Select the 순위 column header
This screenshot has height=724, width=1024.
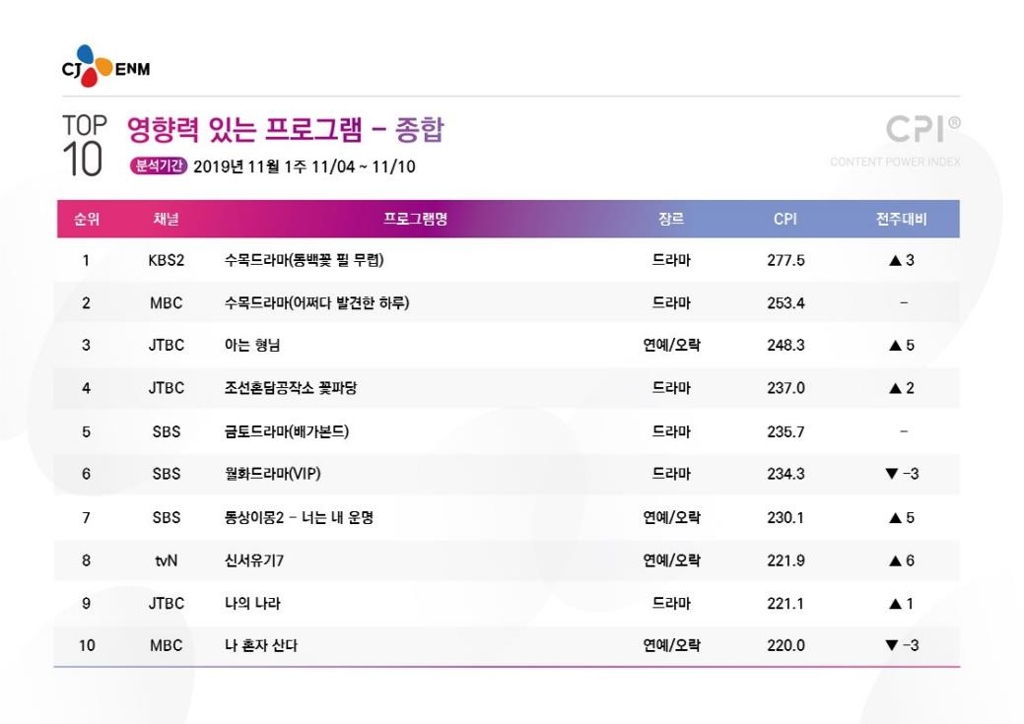pyautogui.click(x=86, y=219)
